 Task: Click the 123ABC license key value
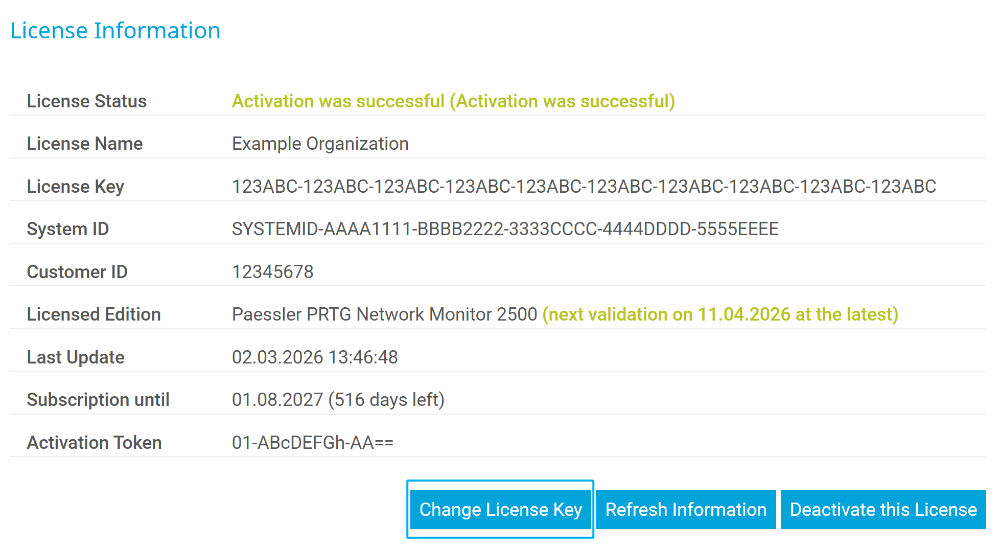pyautogui.click(x=584, y=187)
